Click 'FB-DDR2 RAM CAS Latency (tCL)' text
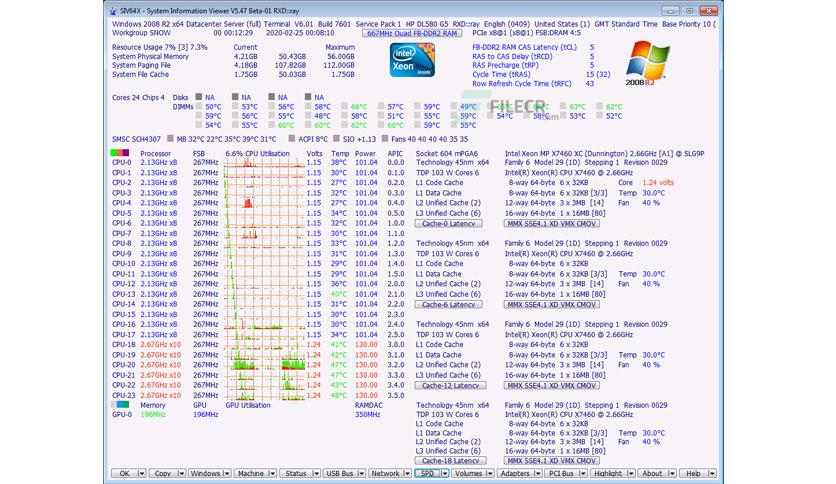 point(525,47)
